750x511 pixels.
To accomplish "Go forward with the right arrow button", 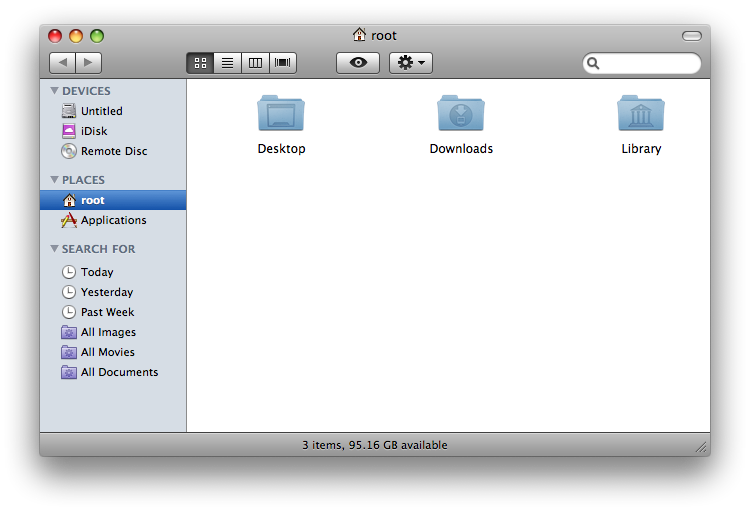I will [x=88, y=63].
